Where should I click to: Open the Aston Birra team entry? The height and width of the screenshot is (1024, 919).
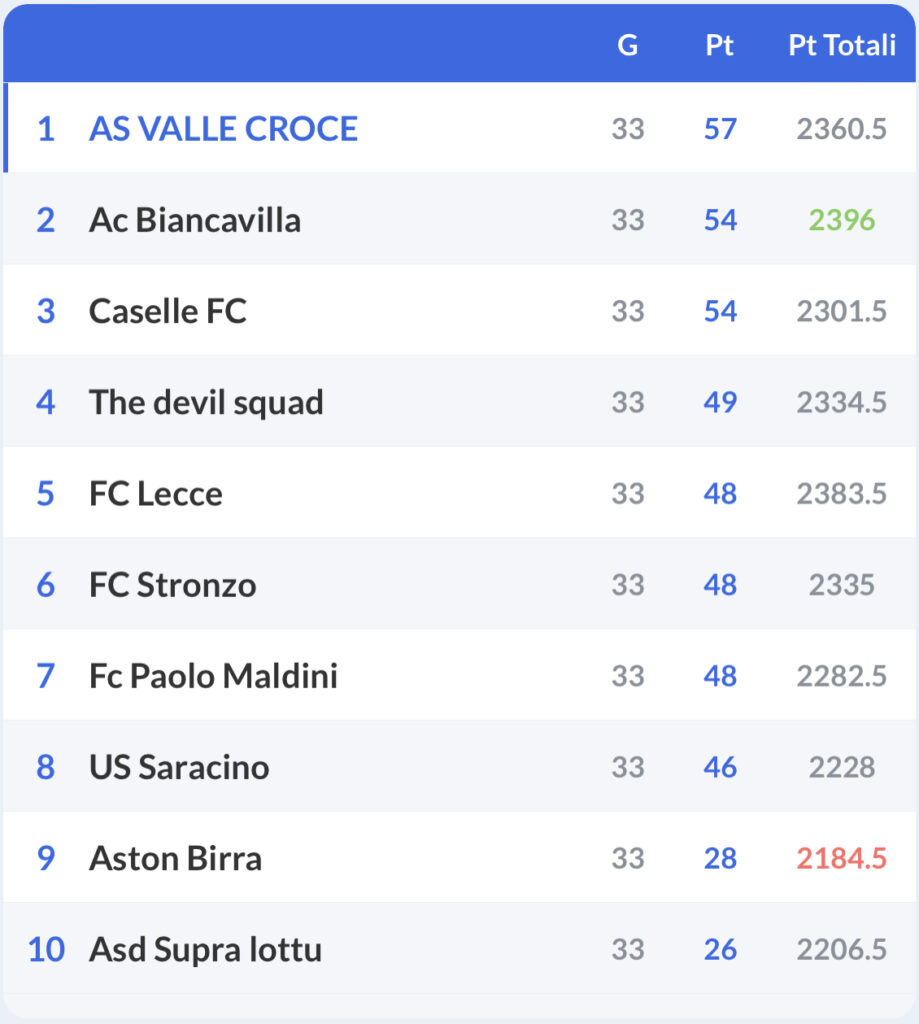[x=175, y=858]
